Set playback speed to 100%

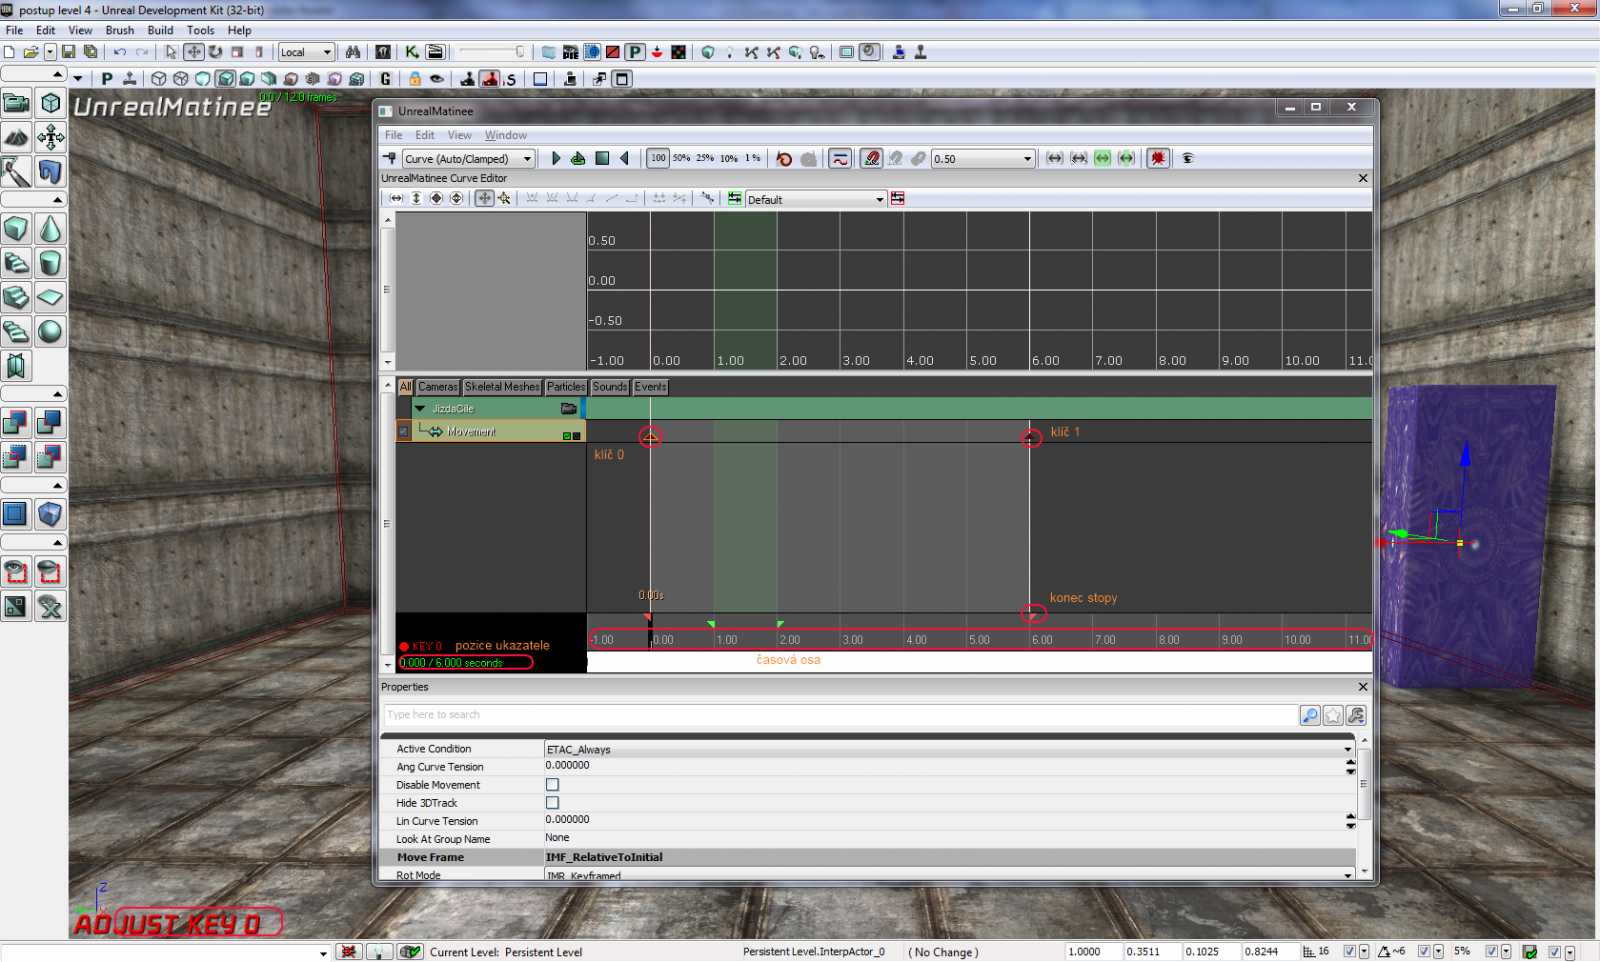(658, 158)
